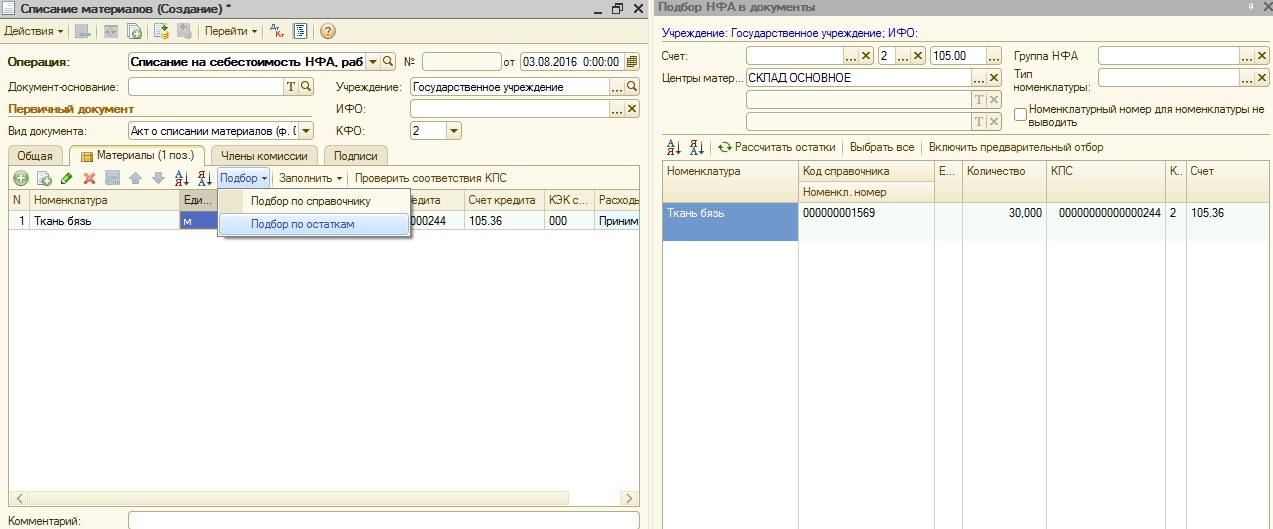Click the quantity 30,000 cell
The width and height of the screenshot is (1273, 529).
point(1003,213)
